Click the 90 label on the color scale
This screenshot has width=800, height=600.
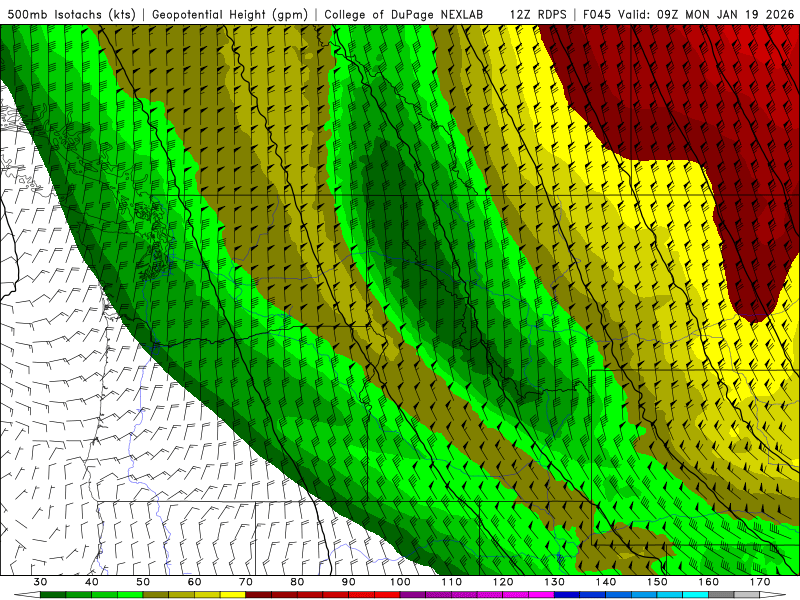[349, 582]
